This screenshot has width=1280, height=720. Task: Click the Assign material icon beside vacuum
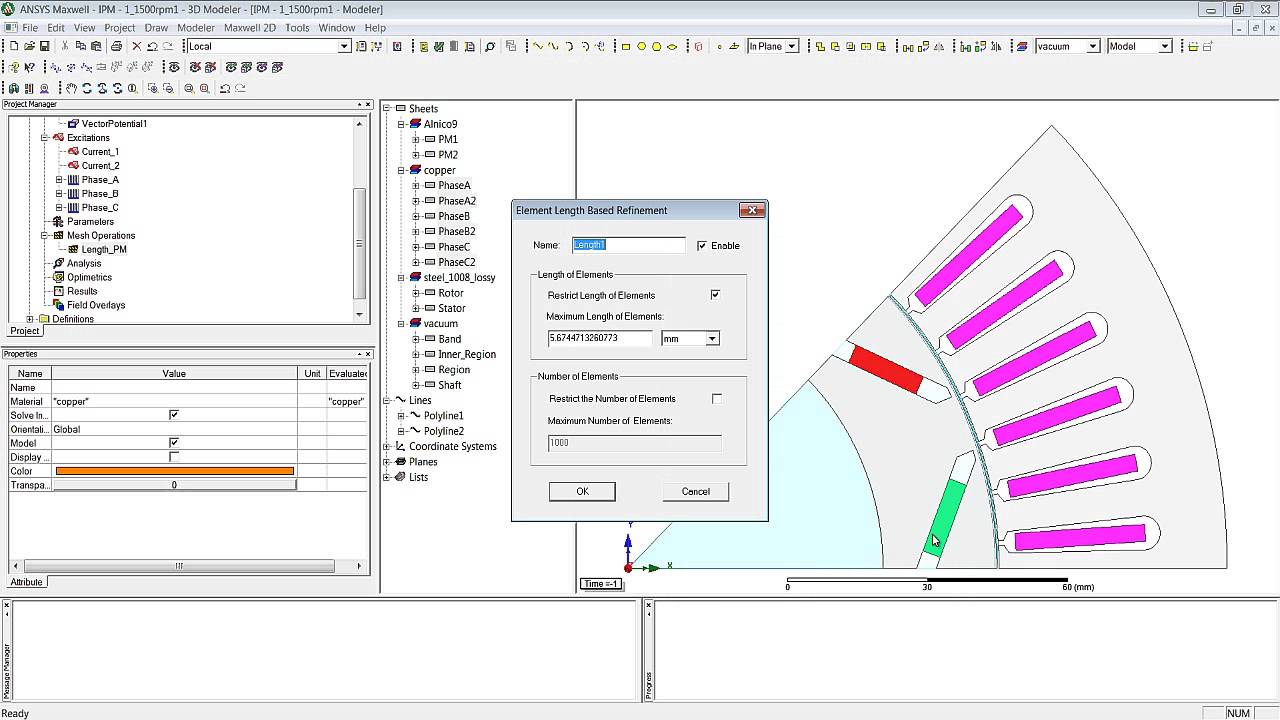click(x=1022, y=46)
